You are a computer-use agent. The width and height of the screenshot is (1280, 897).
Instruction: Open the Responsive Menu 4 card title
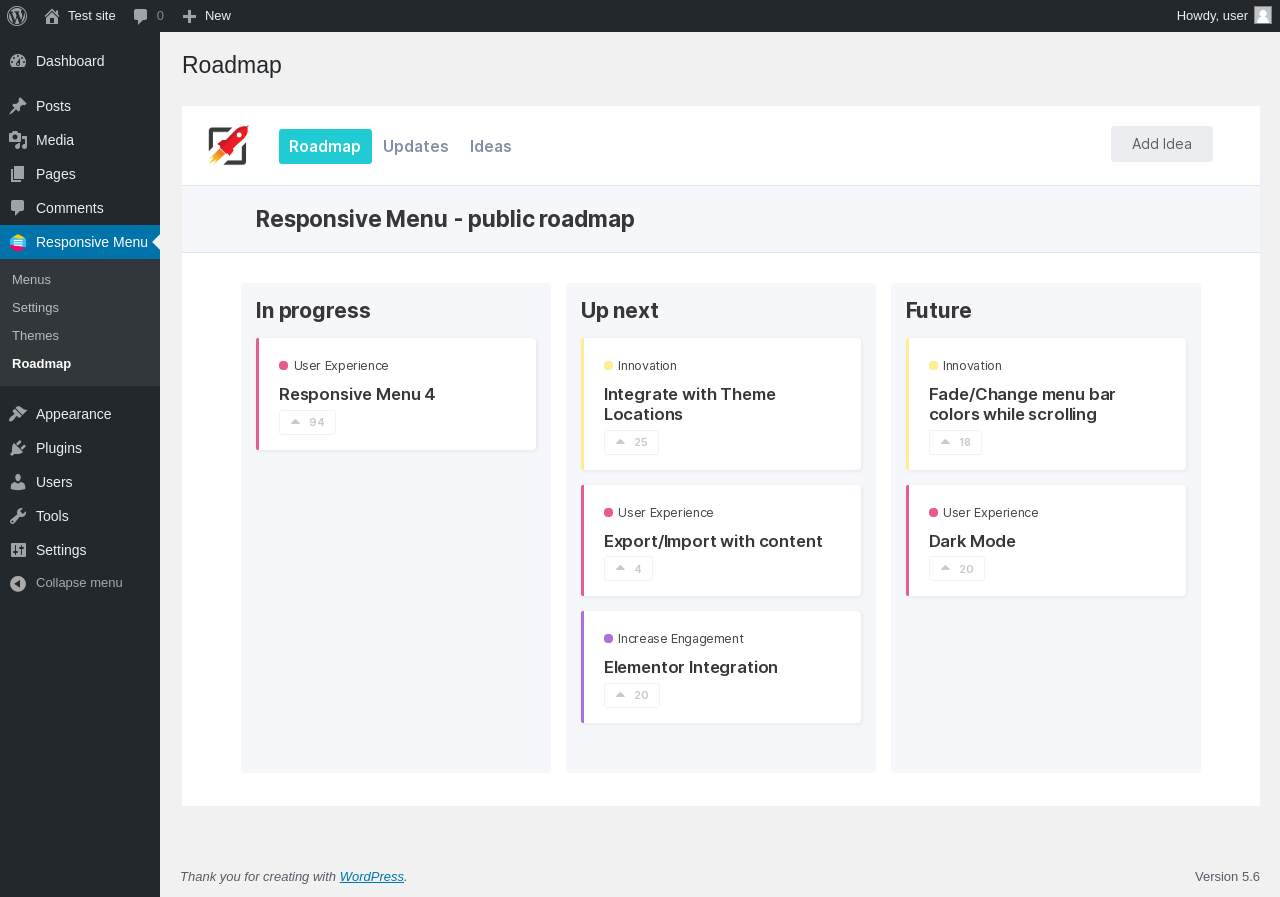(x=357, y=394)
